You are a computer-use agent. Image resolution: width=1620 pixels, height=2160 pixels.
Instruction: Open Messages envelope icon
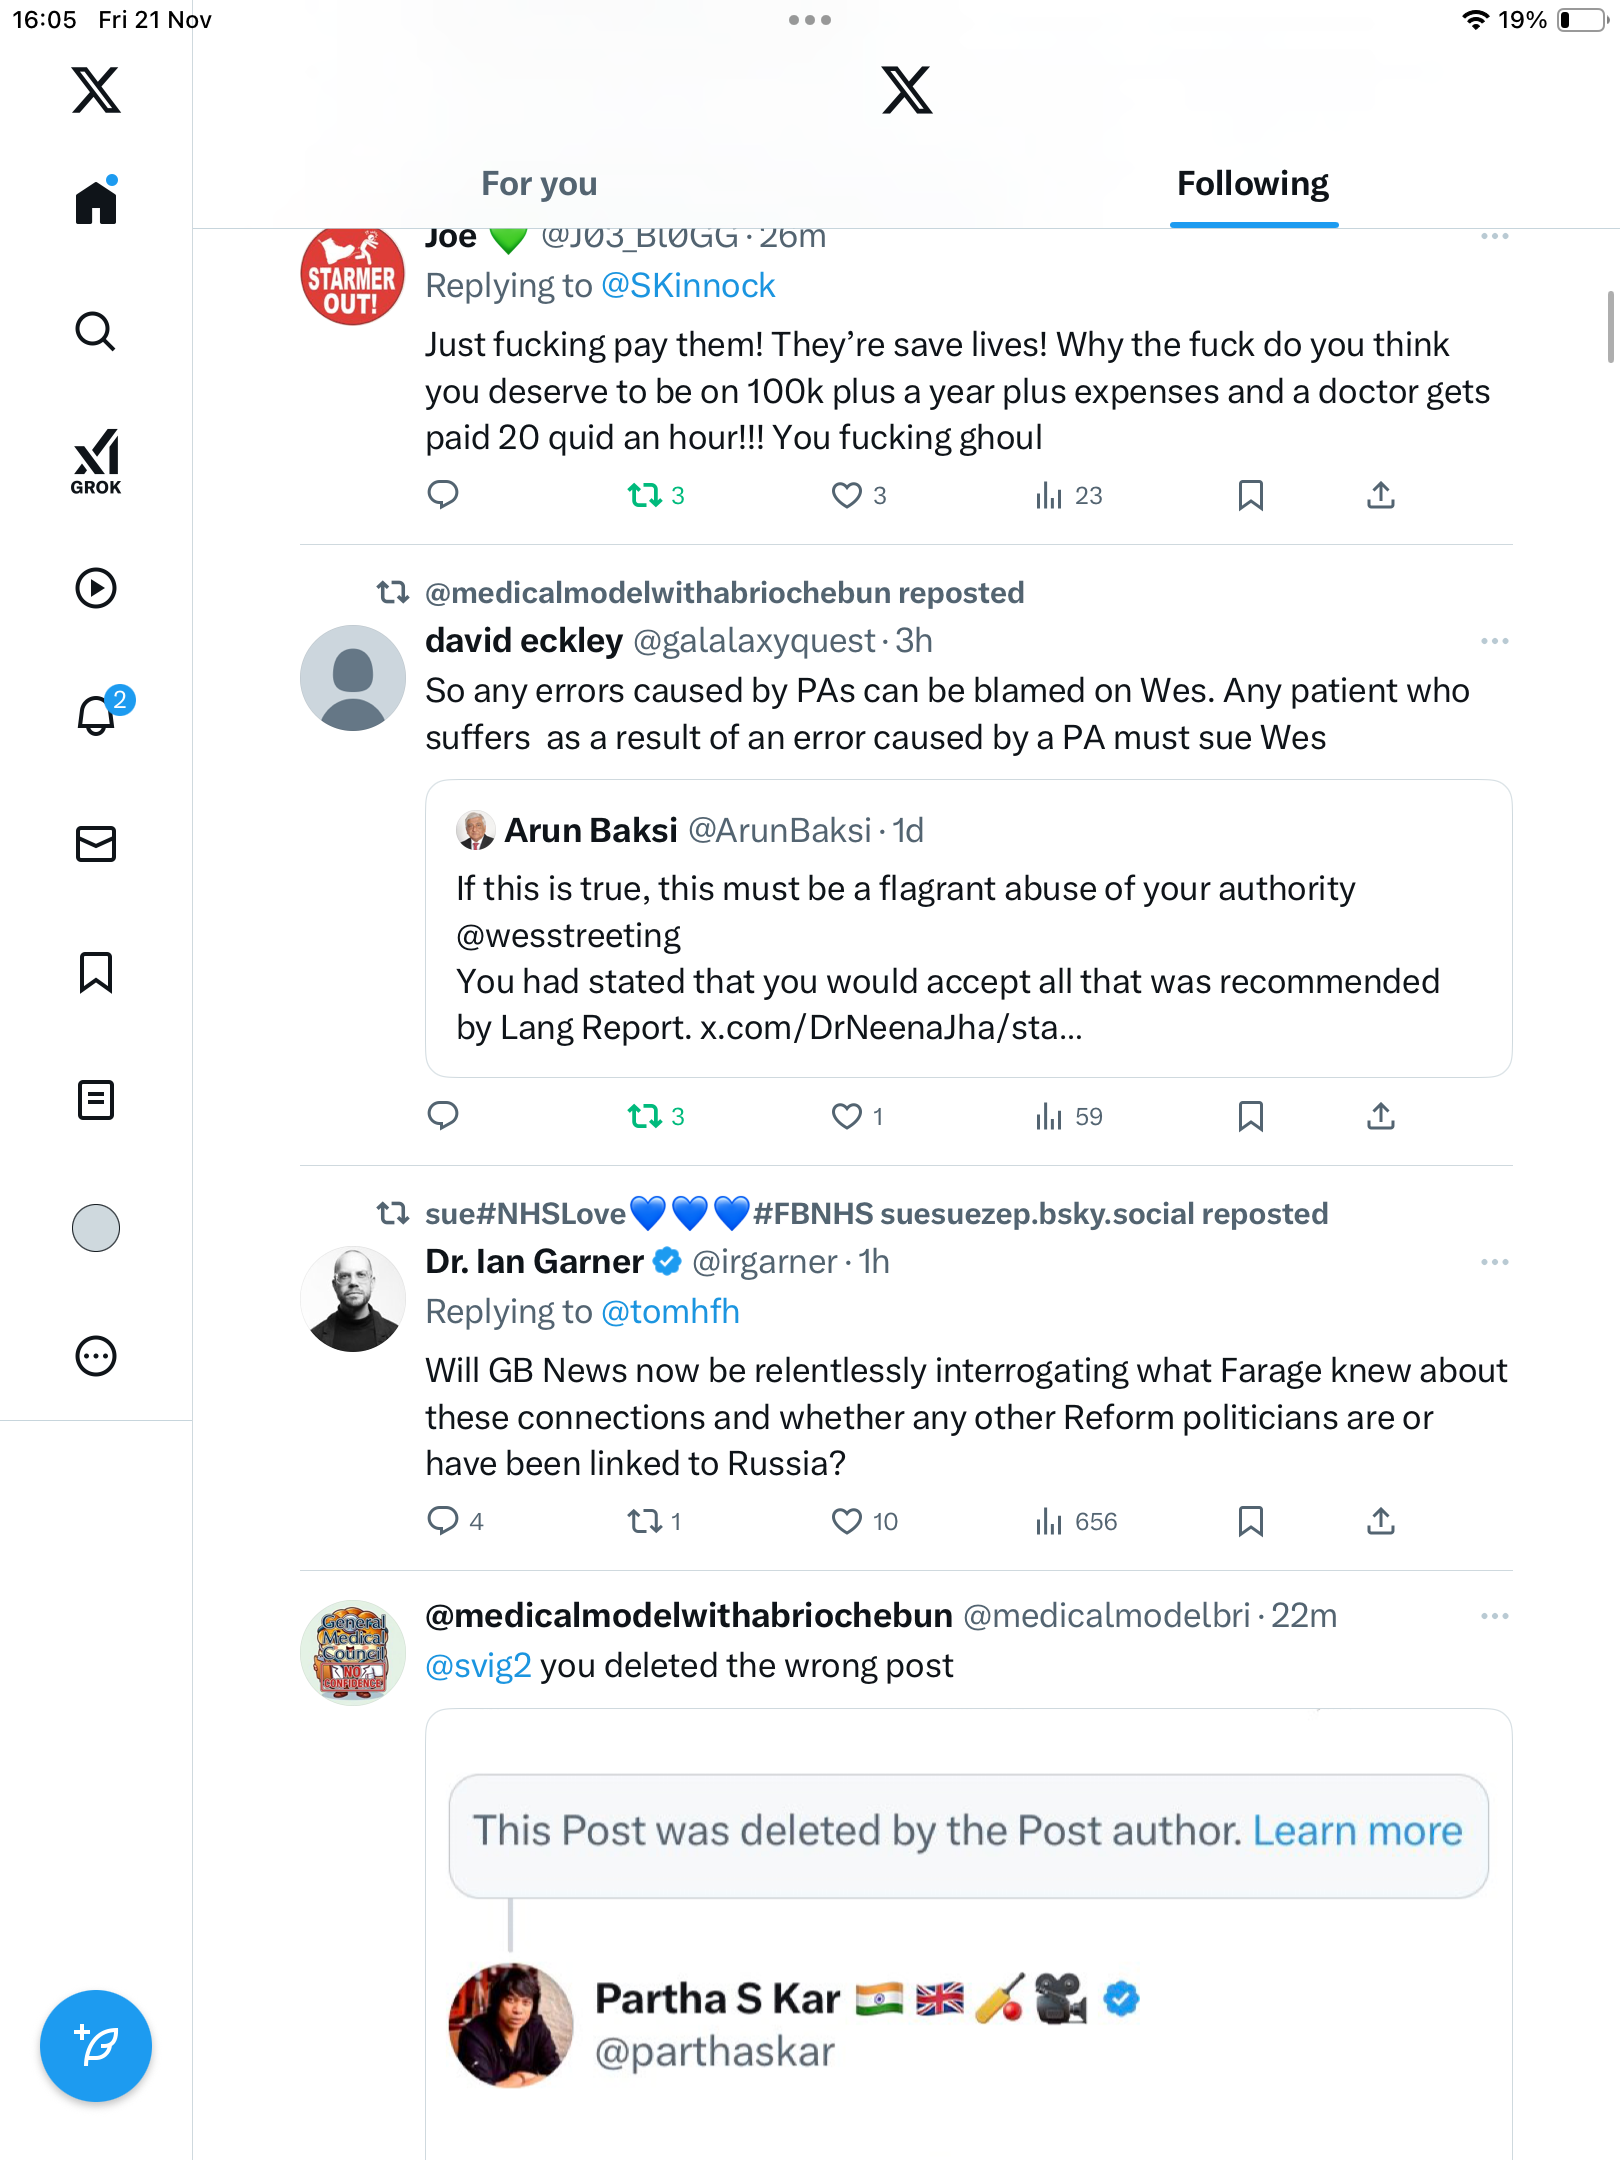[96, 844]
